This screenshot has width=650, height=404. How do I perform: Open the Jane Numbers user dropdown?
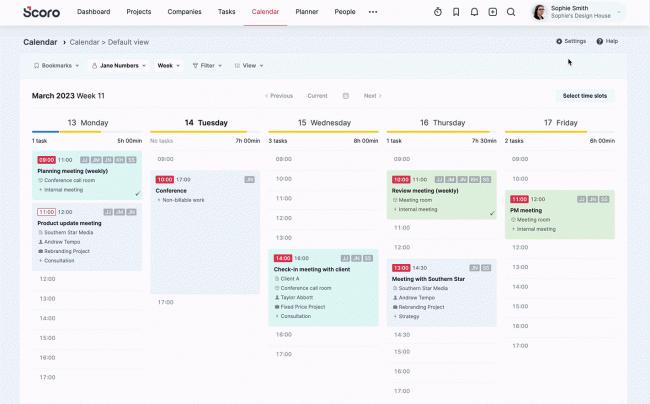pyautogui.click(x=119, y=65)
